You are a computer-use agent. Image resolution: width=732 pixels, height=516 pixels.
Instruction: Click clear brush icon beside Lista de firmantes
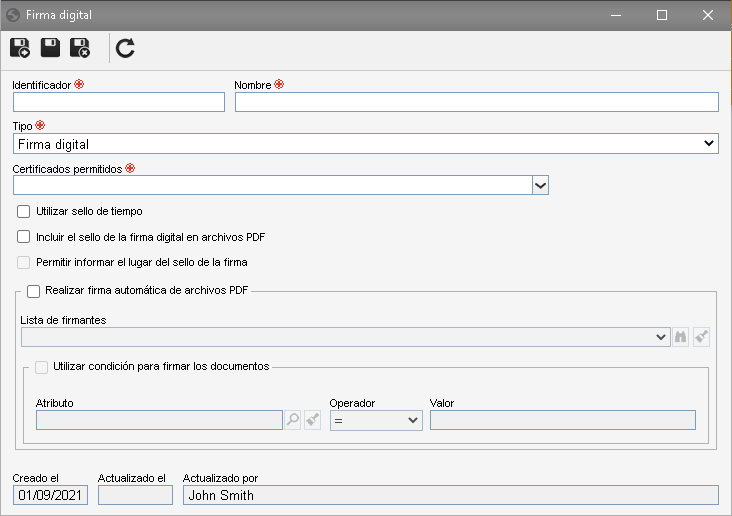701,337
